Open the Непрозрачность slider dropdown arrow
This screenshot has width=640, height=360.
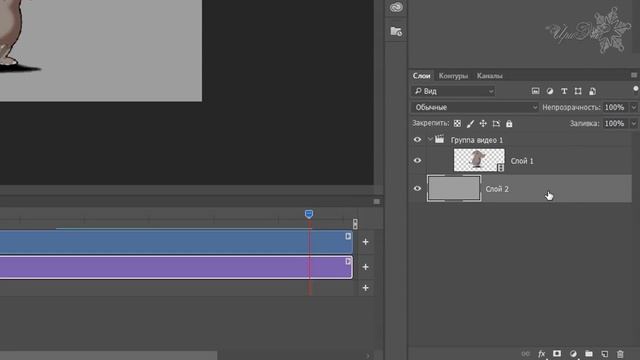point(633,107)
